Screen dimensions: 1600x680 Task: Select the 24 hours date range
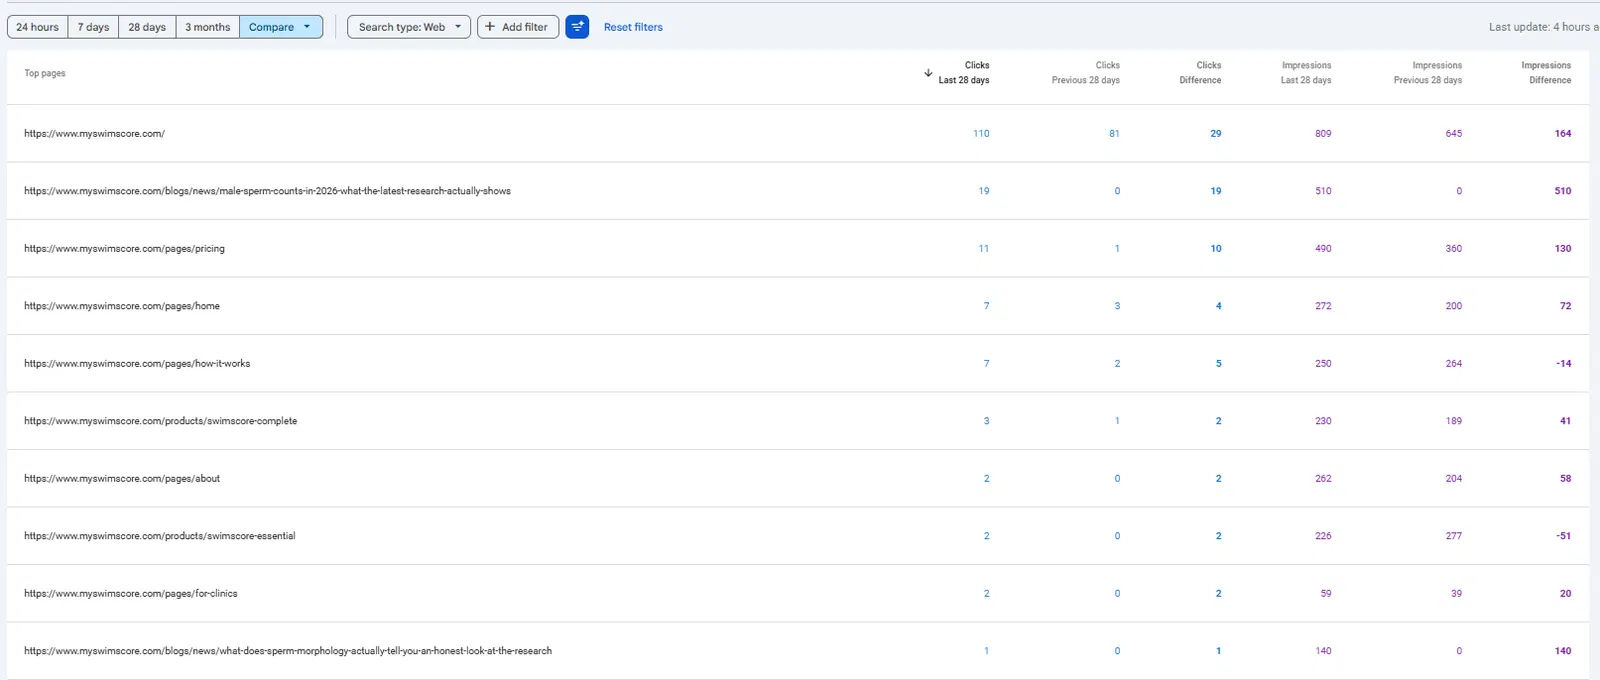tap(37, 27)
